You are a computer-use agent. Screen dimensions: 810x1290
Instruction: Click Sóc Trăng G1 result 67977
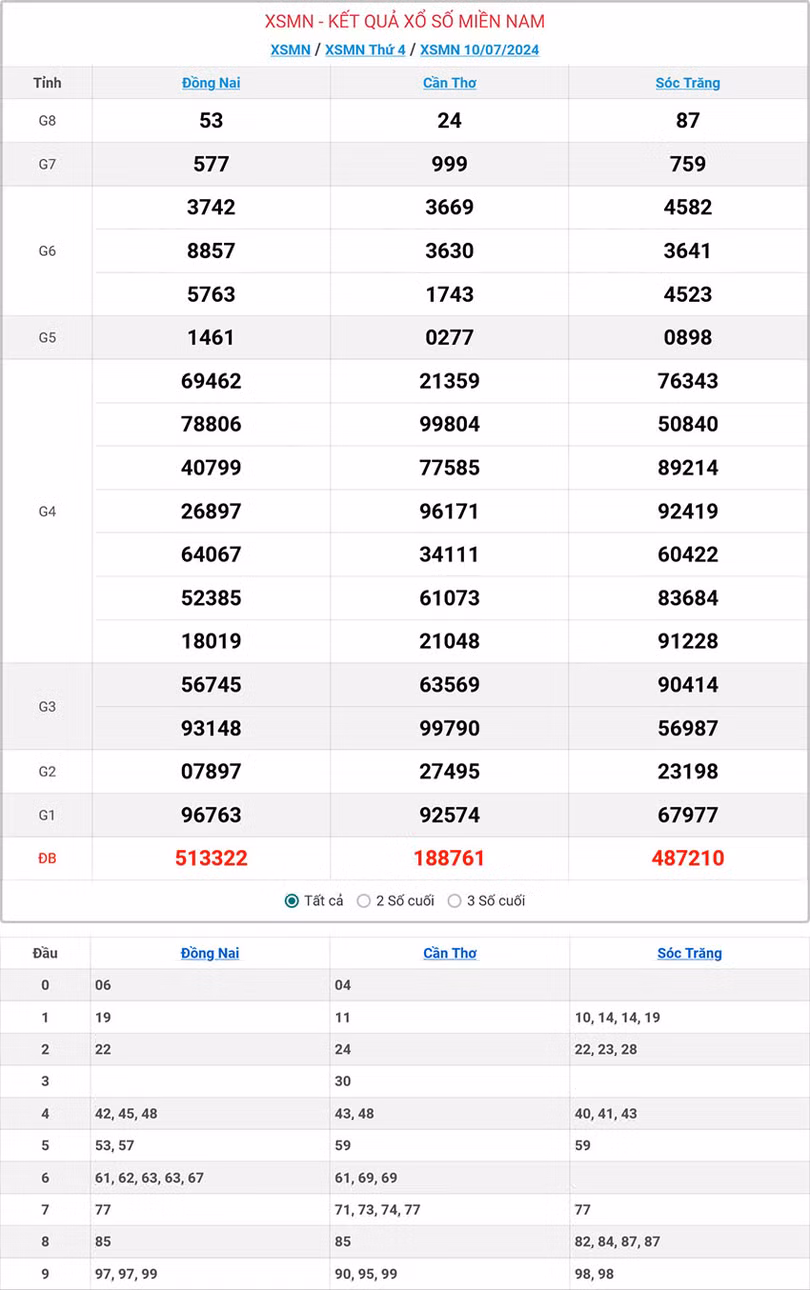(688, 815)
